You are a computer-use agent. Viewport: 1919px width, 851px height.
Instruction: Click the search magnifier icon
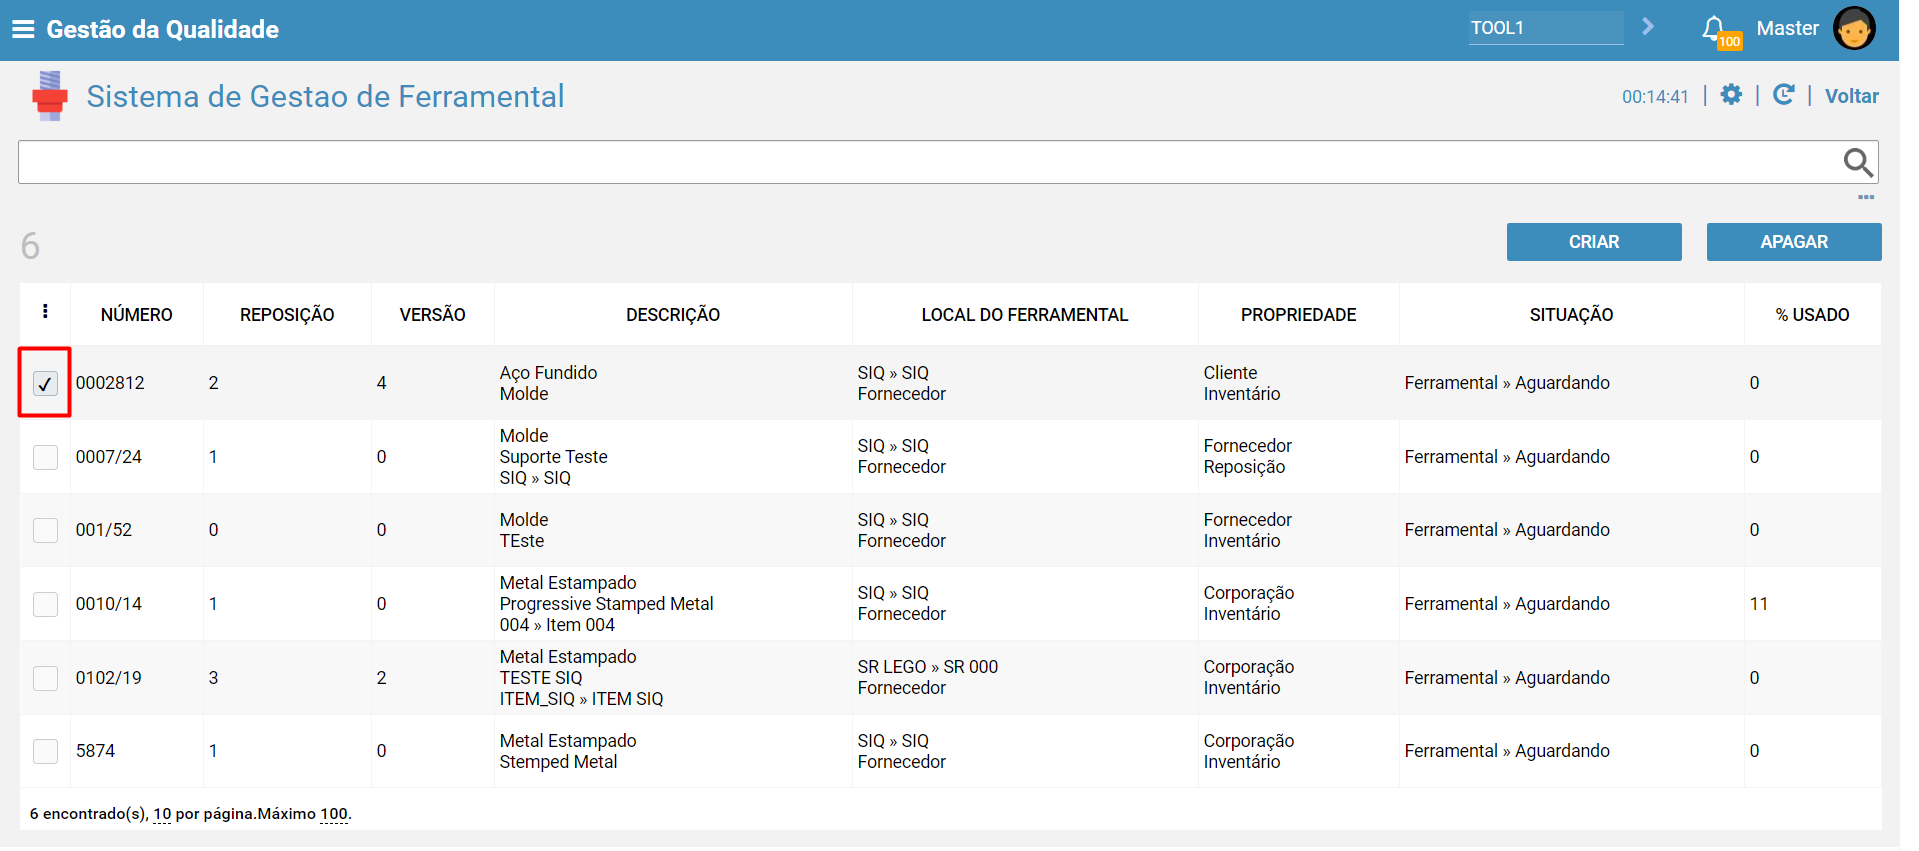click(1858, 162)
